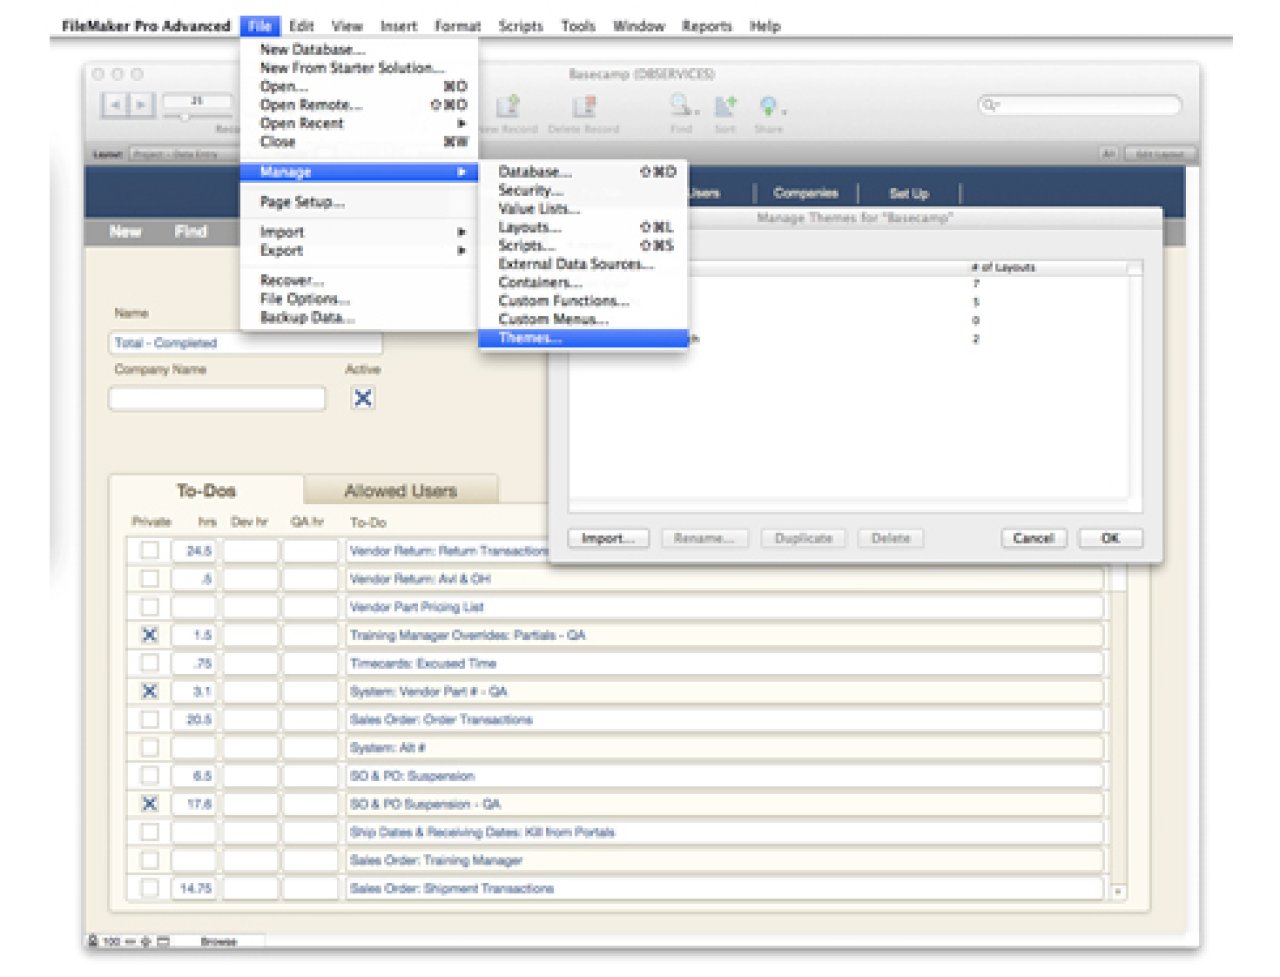Switch to the Allowed Users tab
The width and height of the screenshot is (1280, 977).
[400, 490]
